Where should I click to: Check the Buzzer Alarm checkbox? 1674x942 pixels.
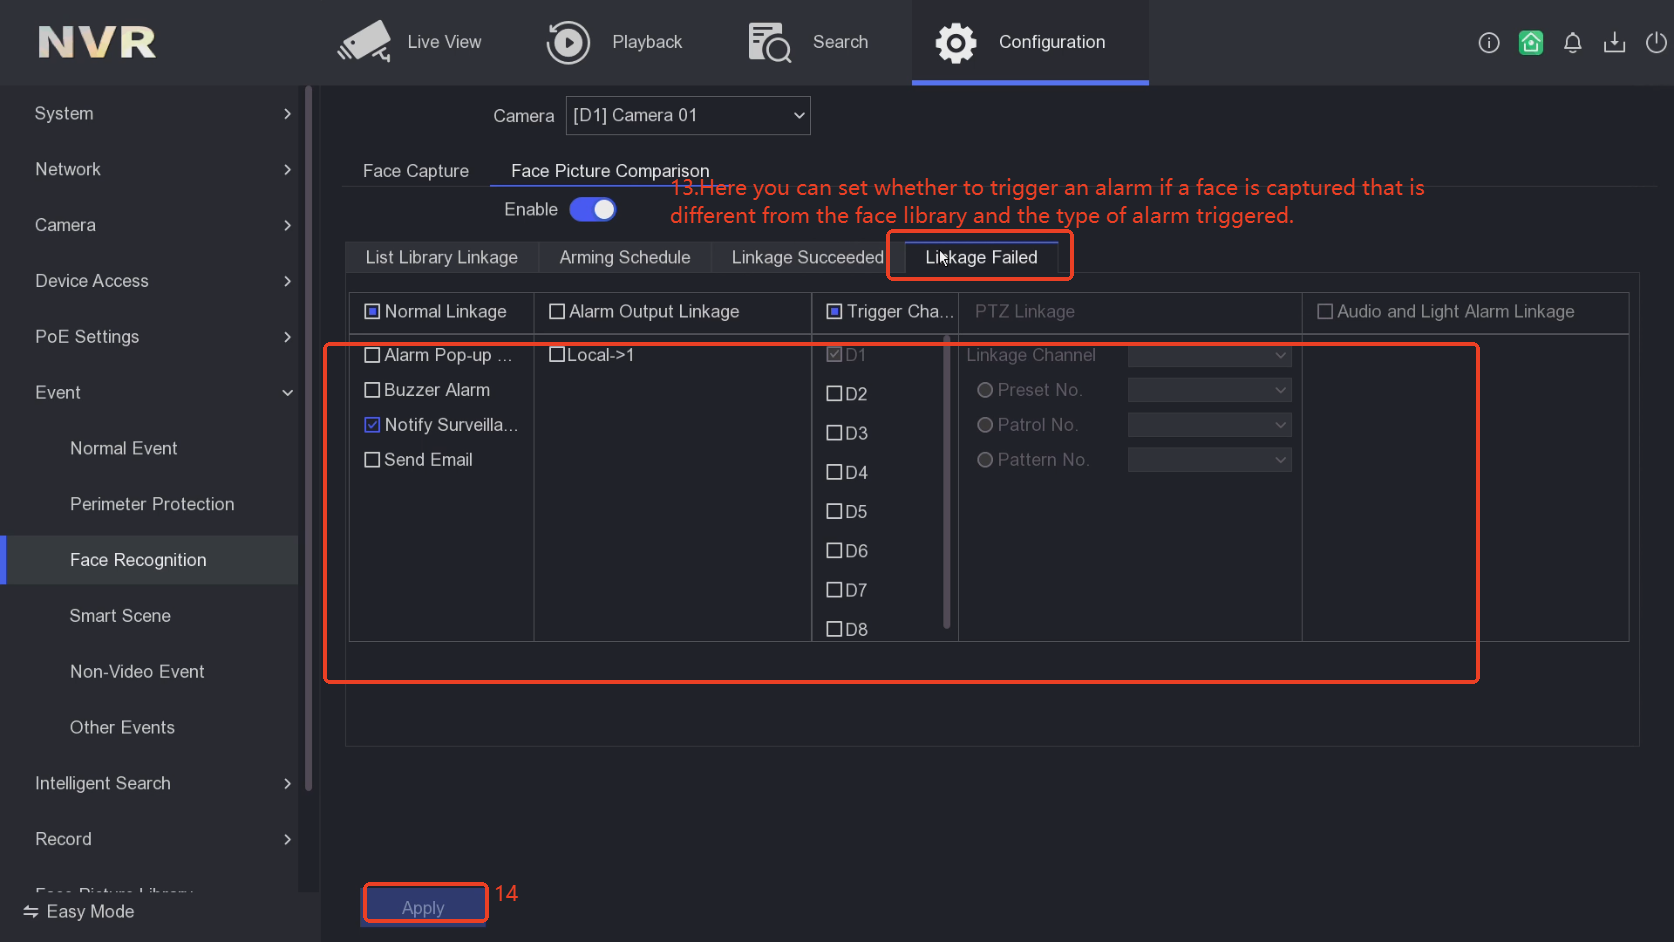click(373, 390)
